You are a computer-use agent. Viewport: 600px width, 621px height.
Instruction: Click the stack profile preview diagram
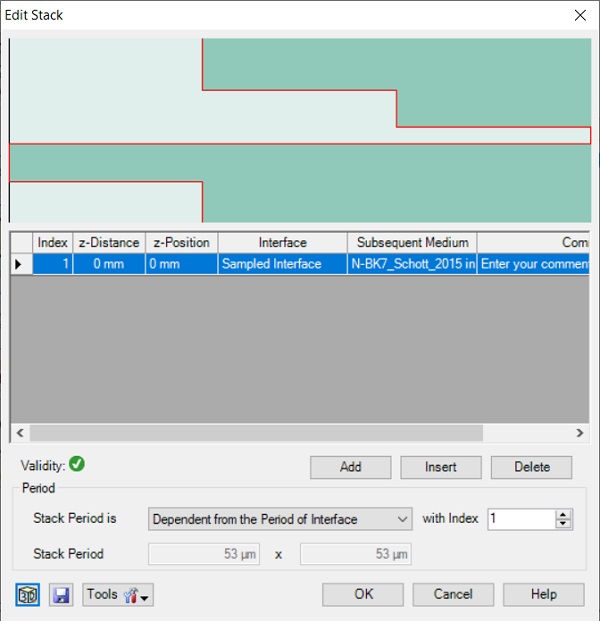coord(300,130)
